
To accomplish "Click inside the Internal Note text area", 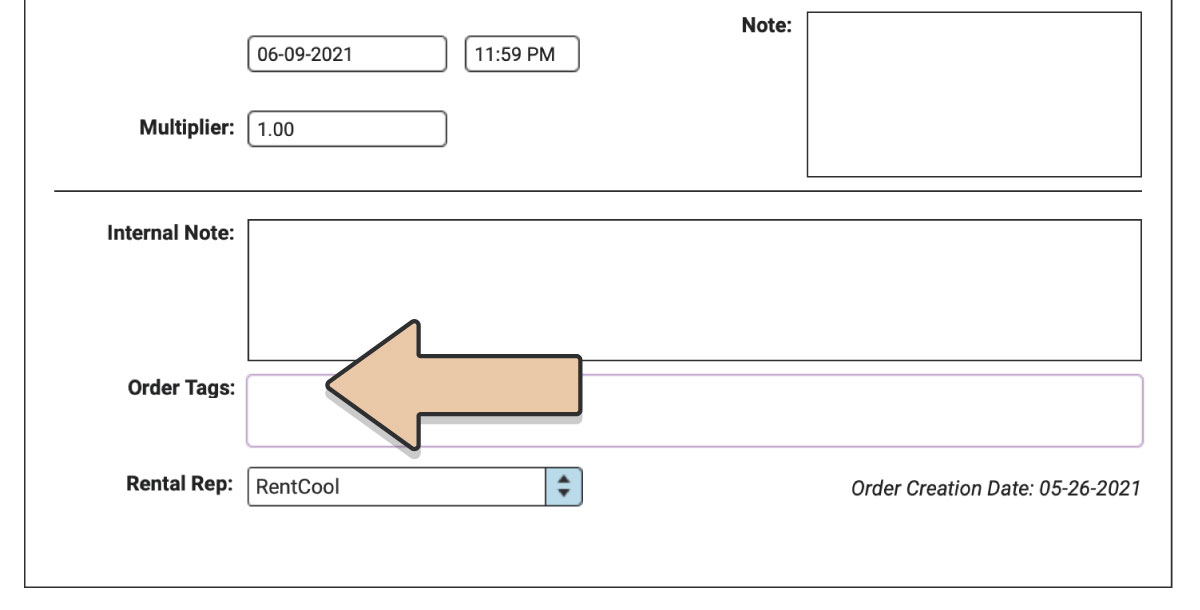I will coord(694,290).
